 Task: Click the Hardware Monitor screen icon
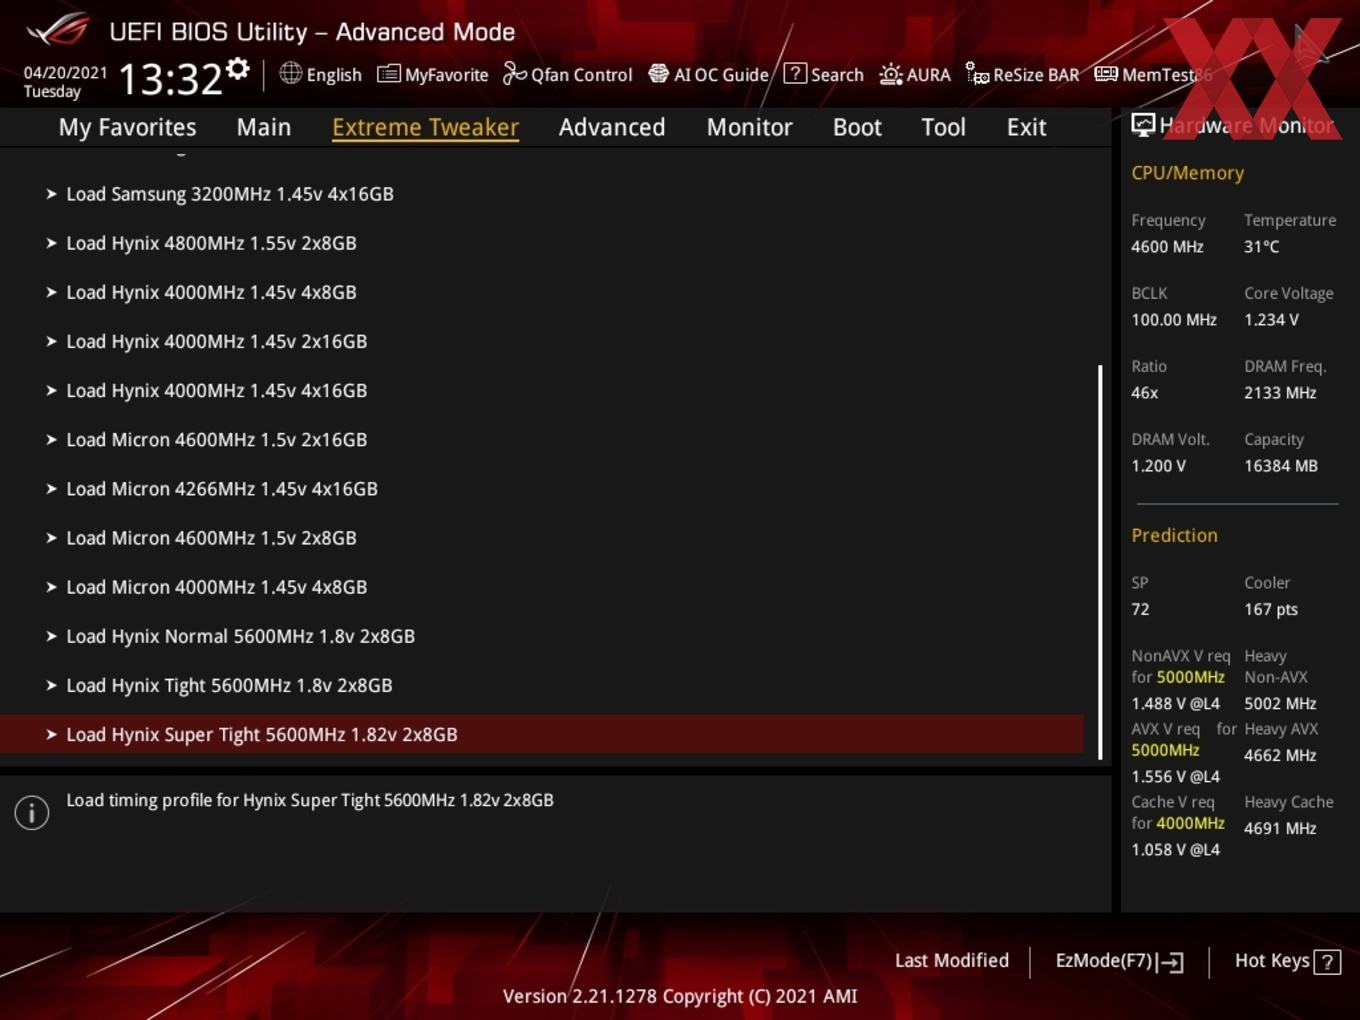[1143, 125]
